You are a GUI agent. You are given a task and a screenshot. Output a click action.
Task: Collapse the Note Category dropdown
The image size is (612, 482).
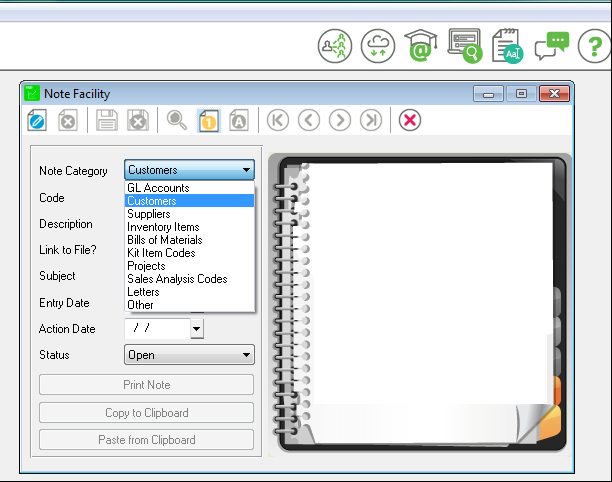(246, 171)
